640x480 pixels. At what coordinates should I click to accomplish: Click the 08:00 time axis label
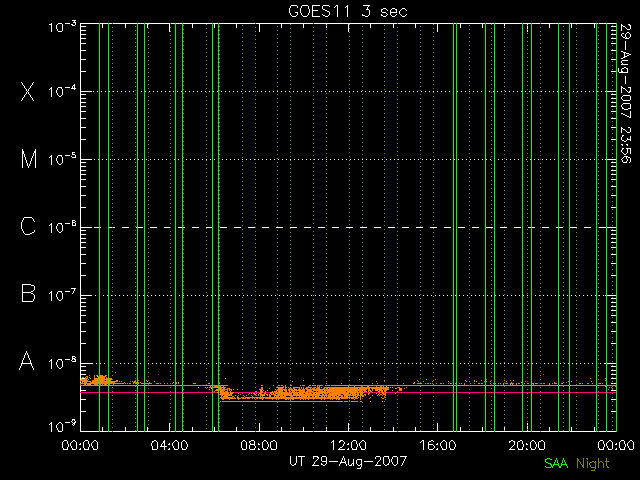point(259,445)
